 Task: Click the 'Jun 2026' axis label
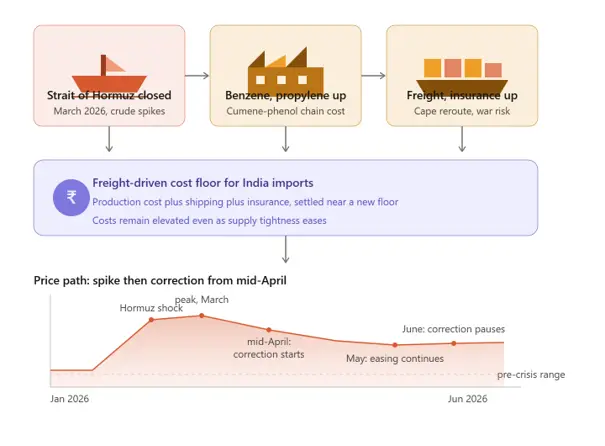(468, 399)
